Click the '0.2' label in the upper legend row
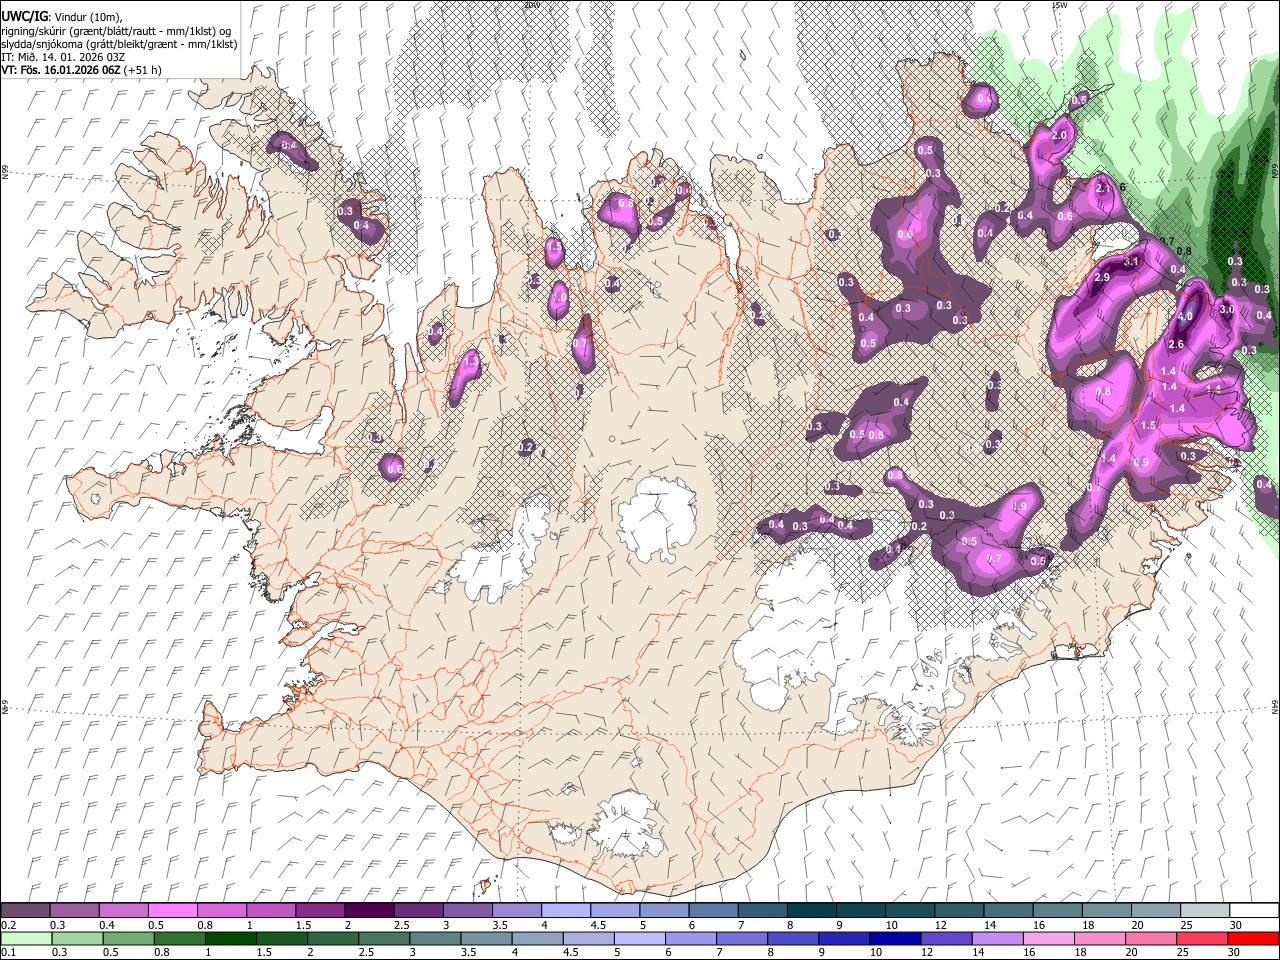 click(9, 925)
